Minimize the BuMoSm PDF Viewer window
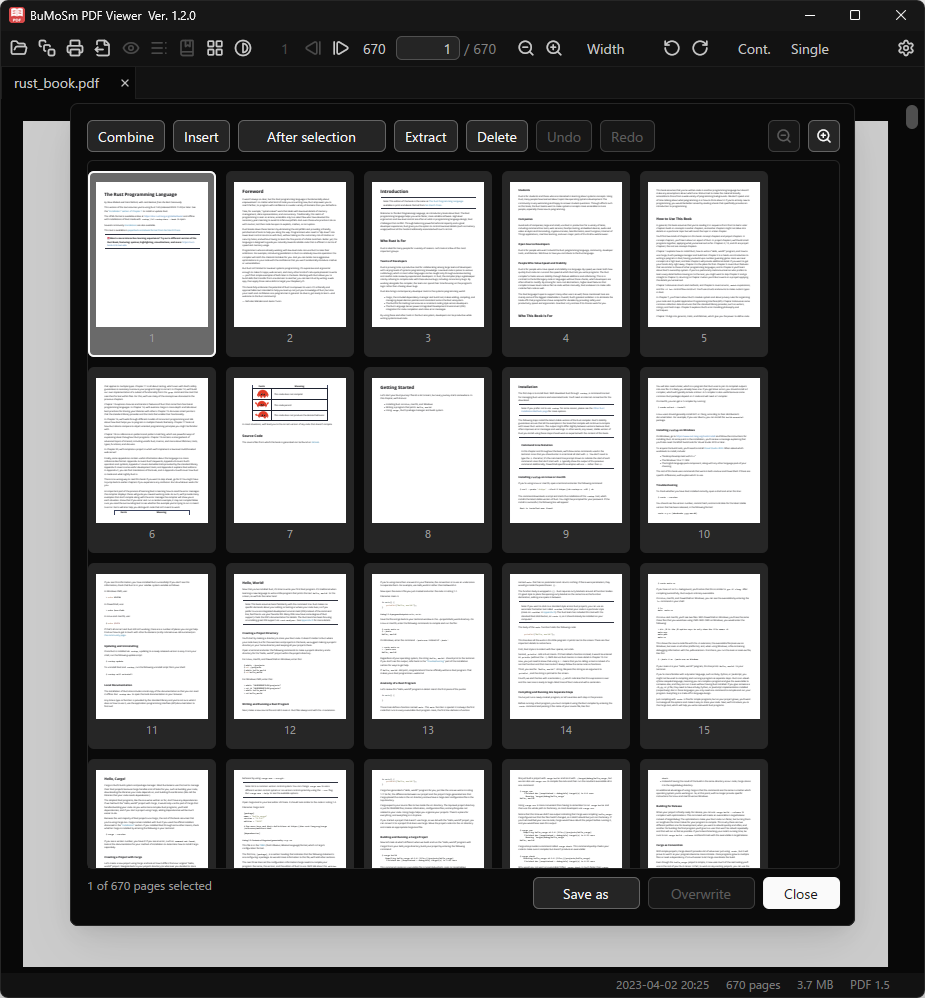The height and width of the screenshot is (998, 925). [810, 15]
